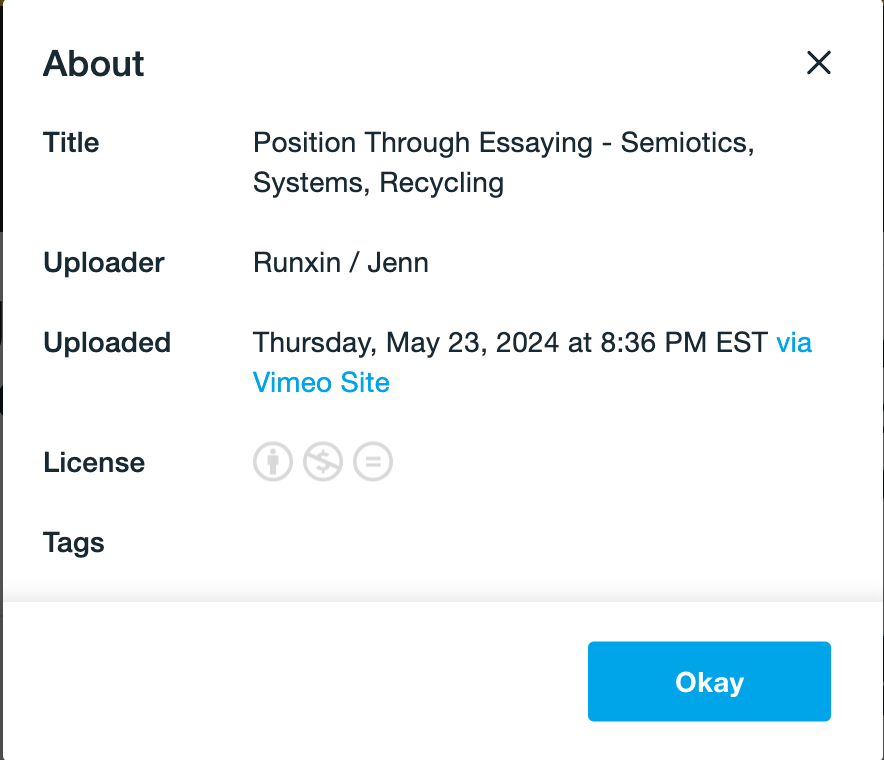Screen dimensions: 884x760
Task: Click the Uploader field label
Action: [x=104, y=263]
